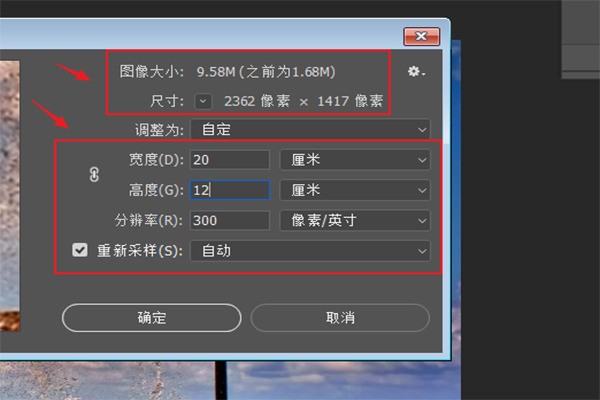
Task: Click the 图像大小 9.58M text
Action: [227, 72]
